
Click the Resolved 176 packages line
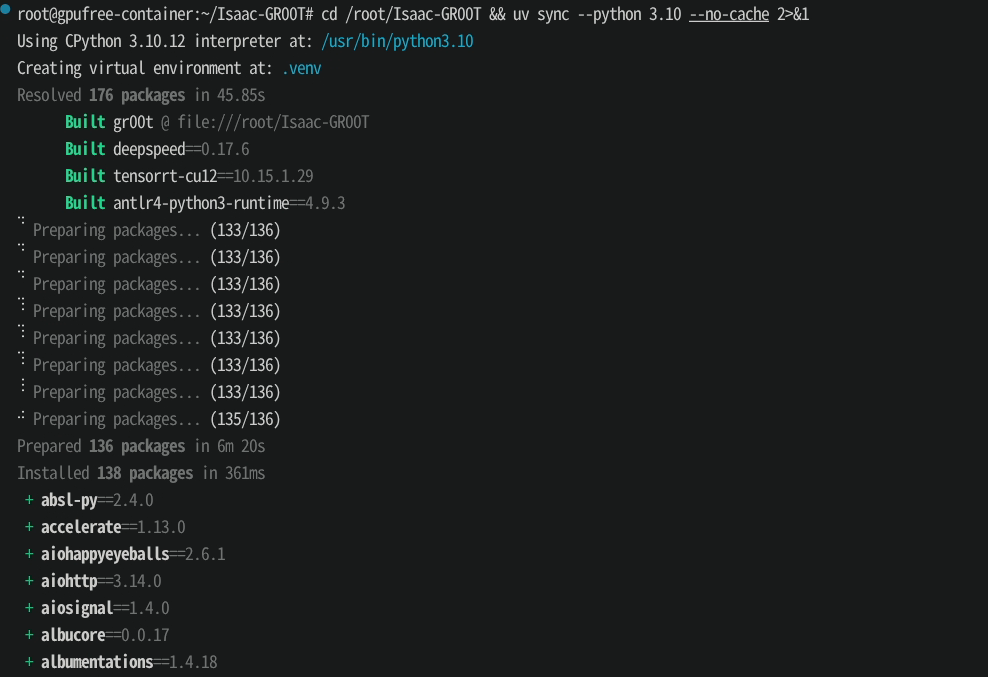(141, 95)
